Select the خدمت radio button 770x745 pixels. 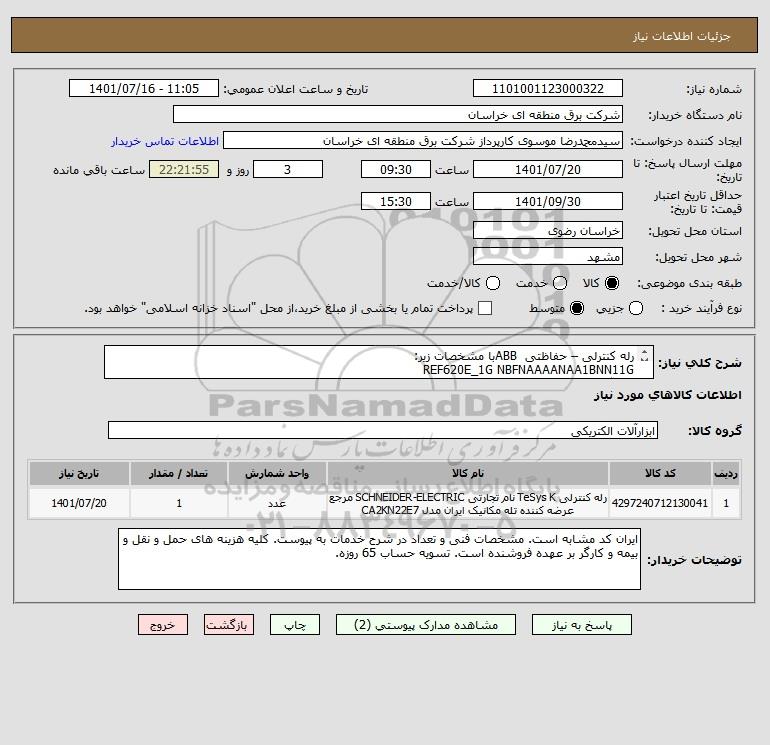pos(560,283)
